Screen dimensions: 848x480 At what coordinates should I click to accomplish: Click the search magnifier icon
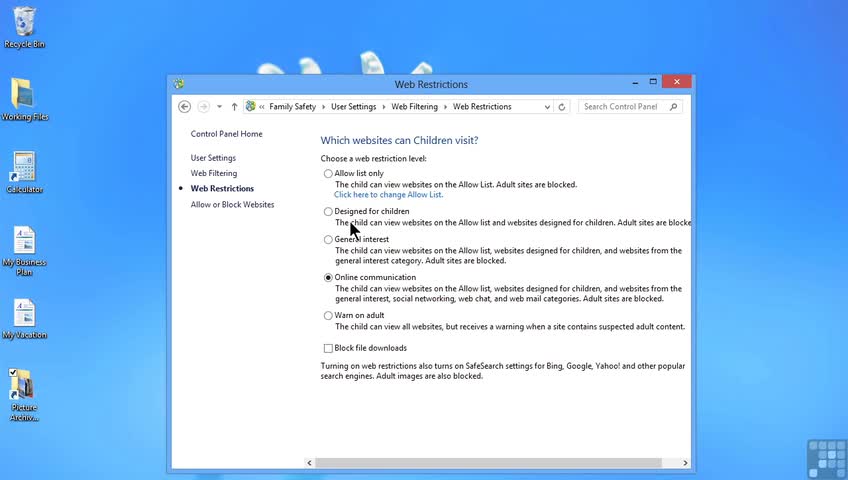(x=673, y=106)
